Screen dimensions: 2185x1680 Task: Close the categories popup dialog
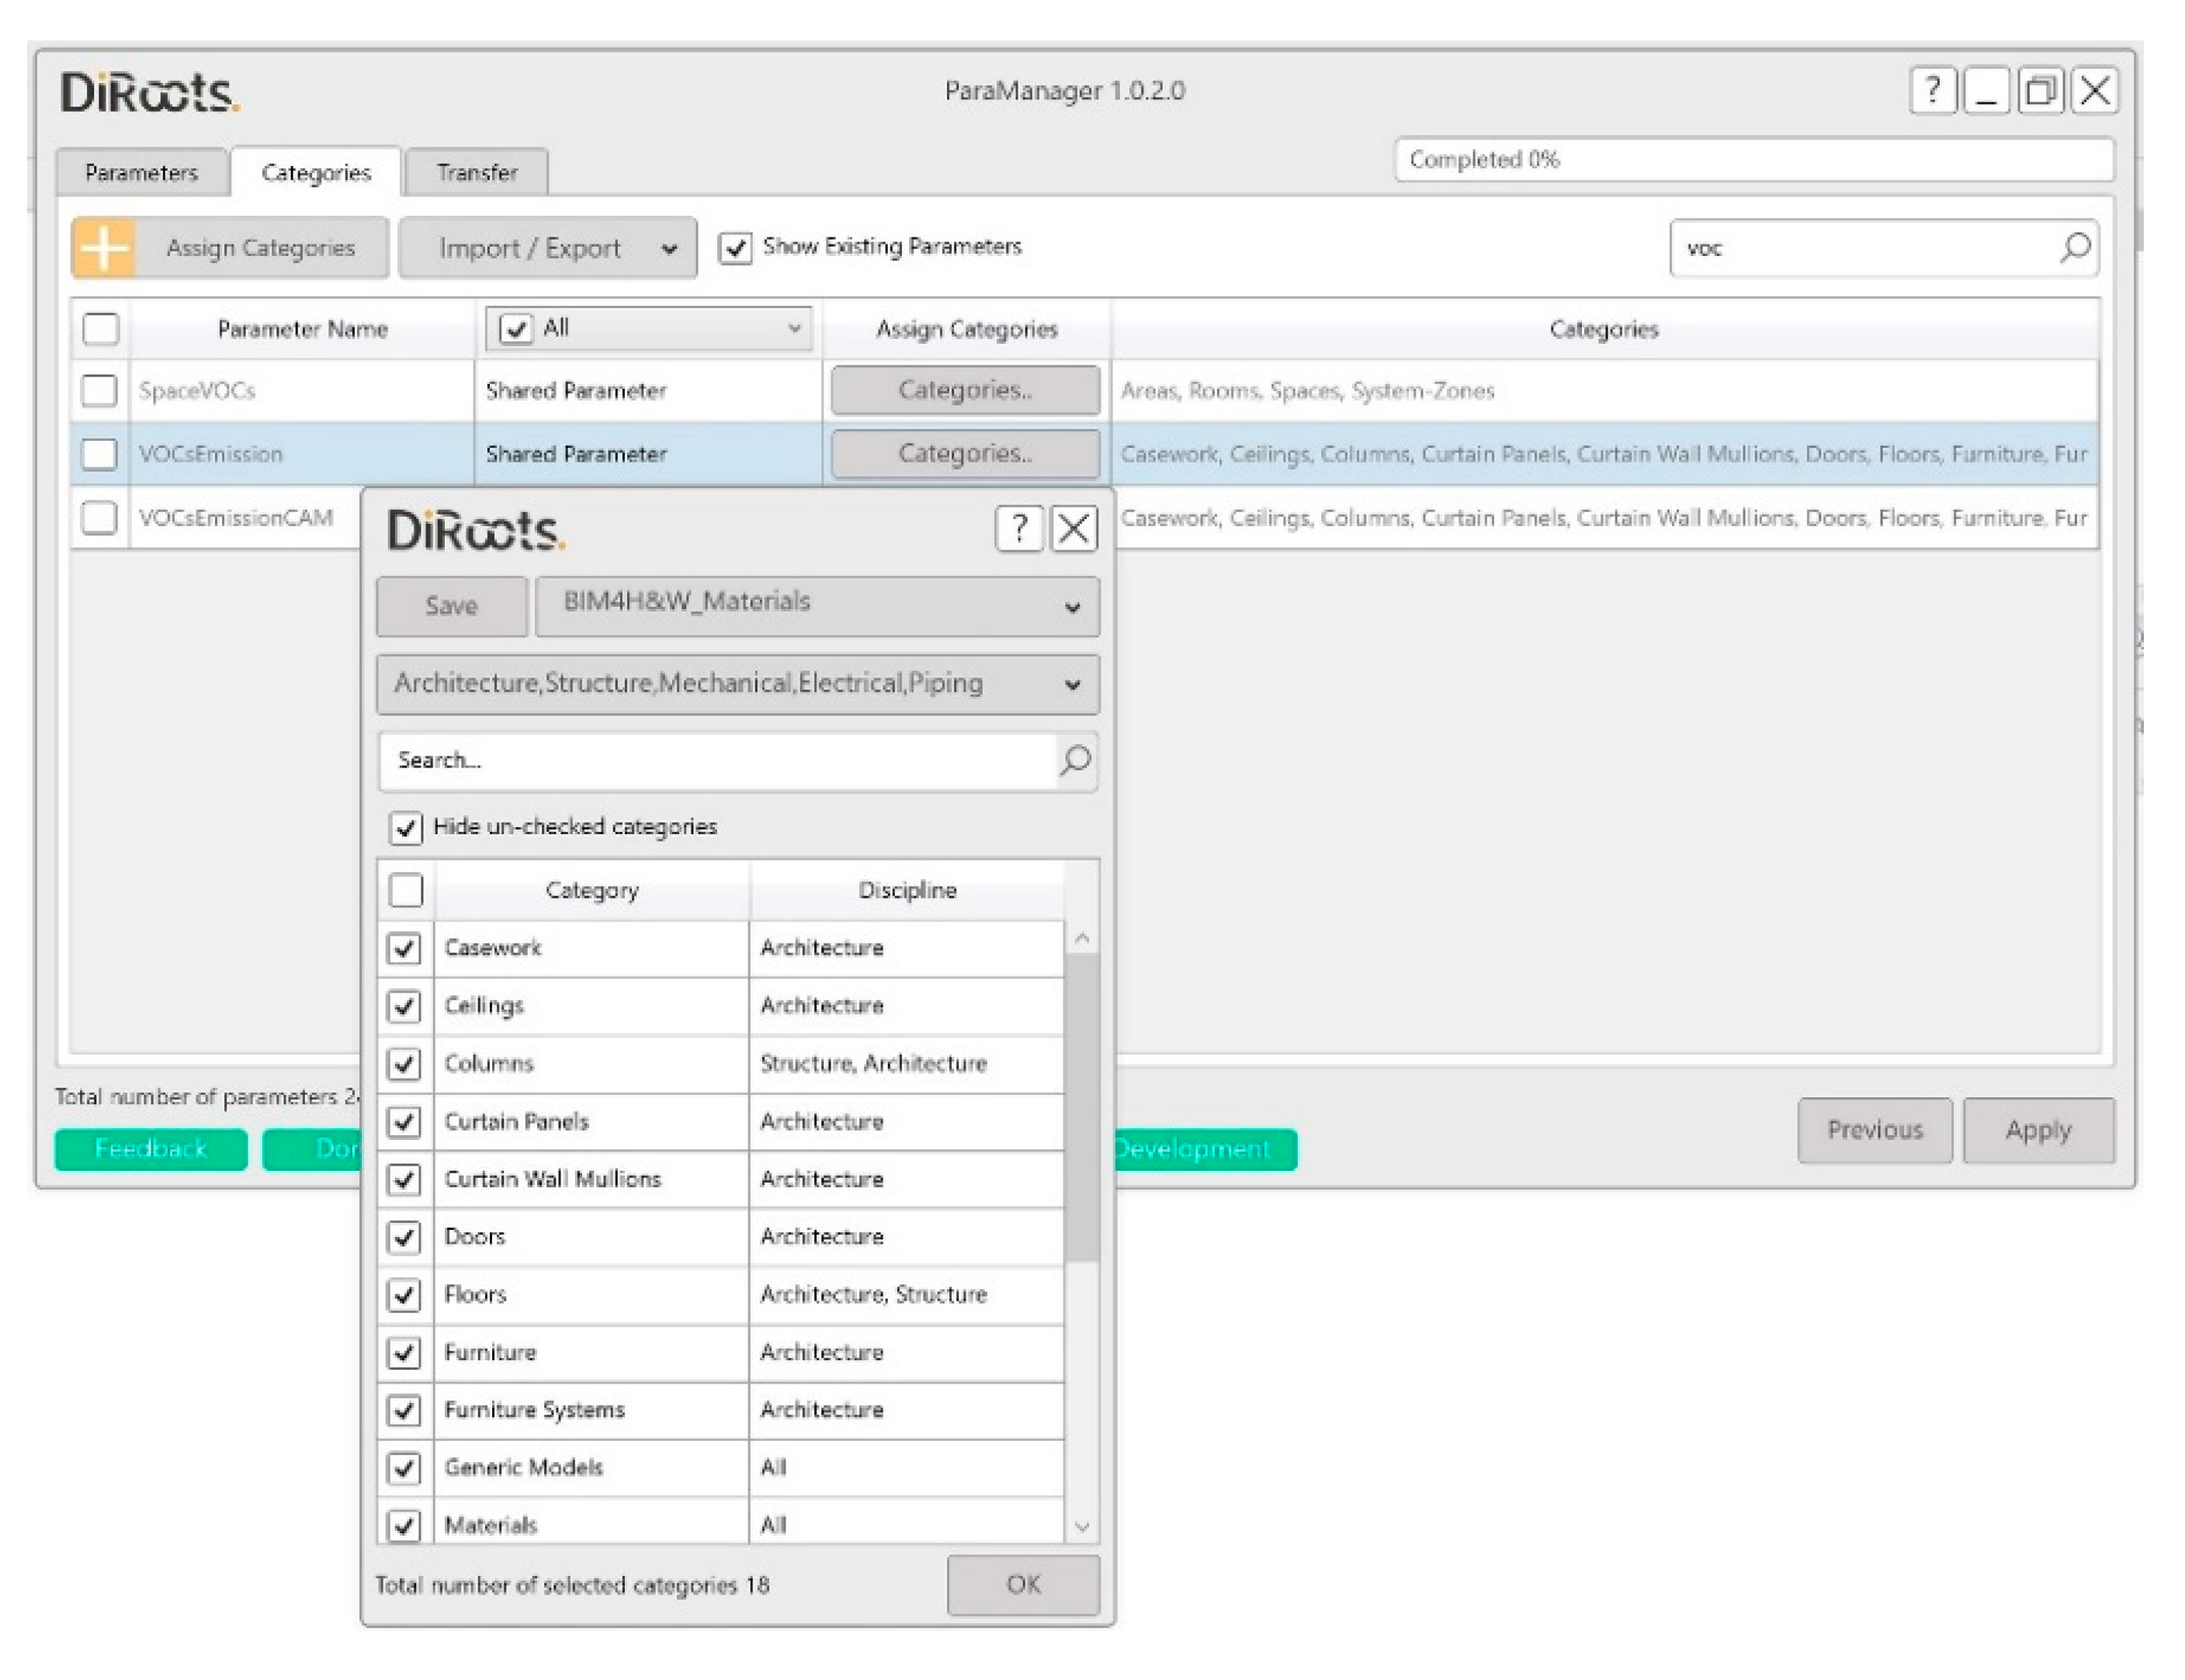1074,528
